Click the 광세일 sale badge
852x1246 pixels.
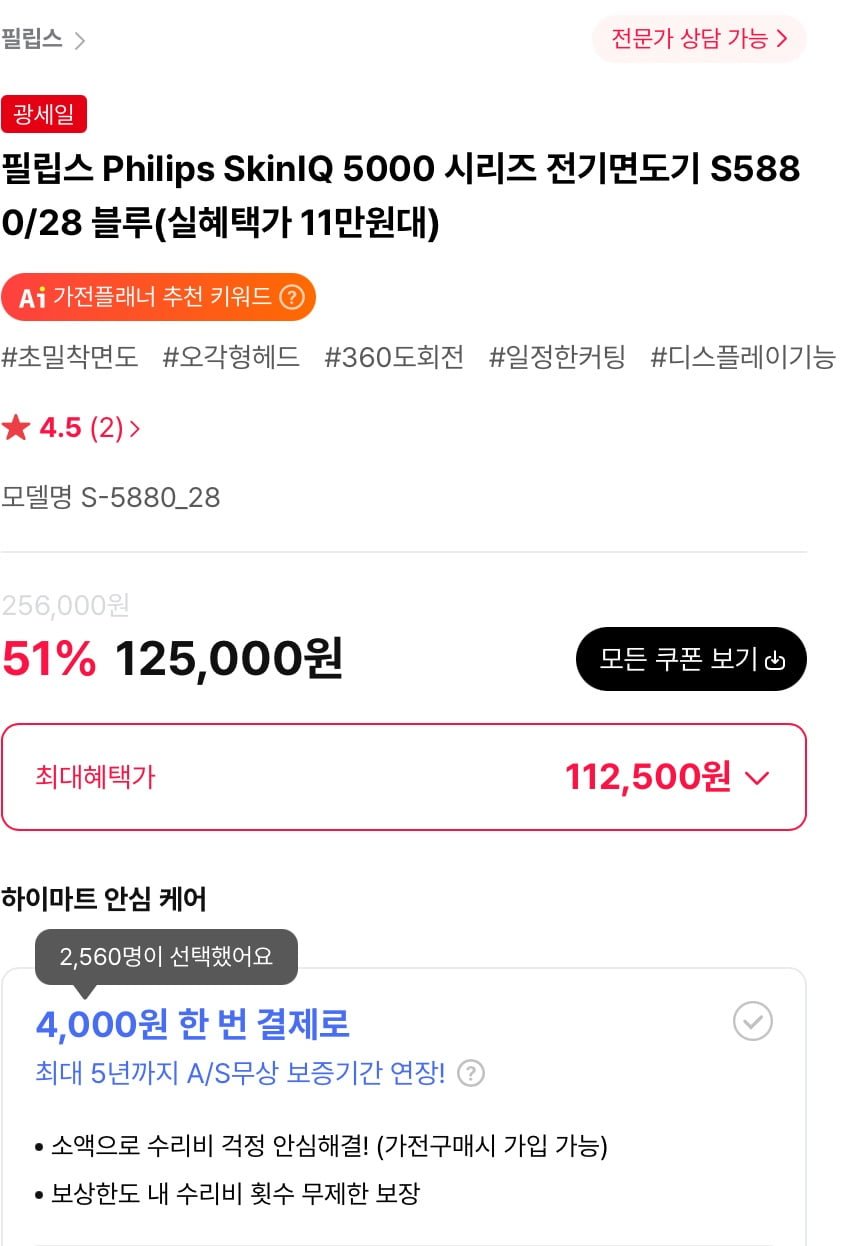pyautogui.click(x=44, y=114)
